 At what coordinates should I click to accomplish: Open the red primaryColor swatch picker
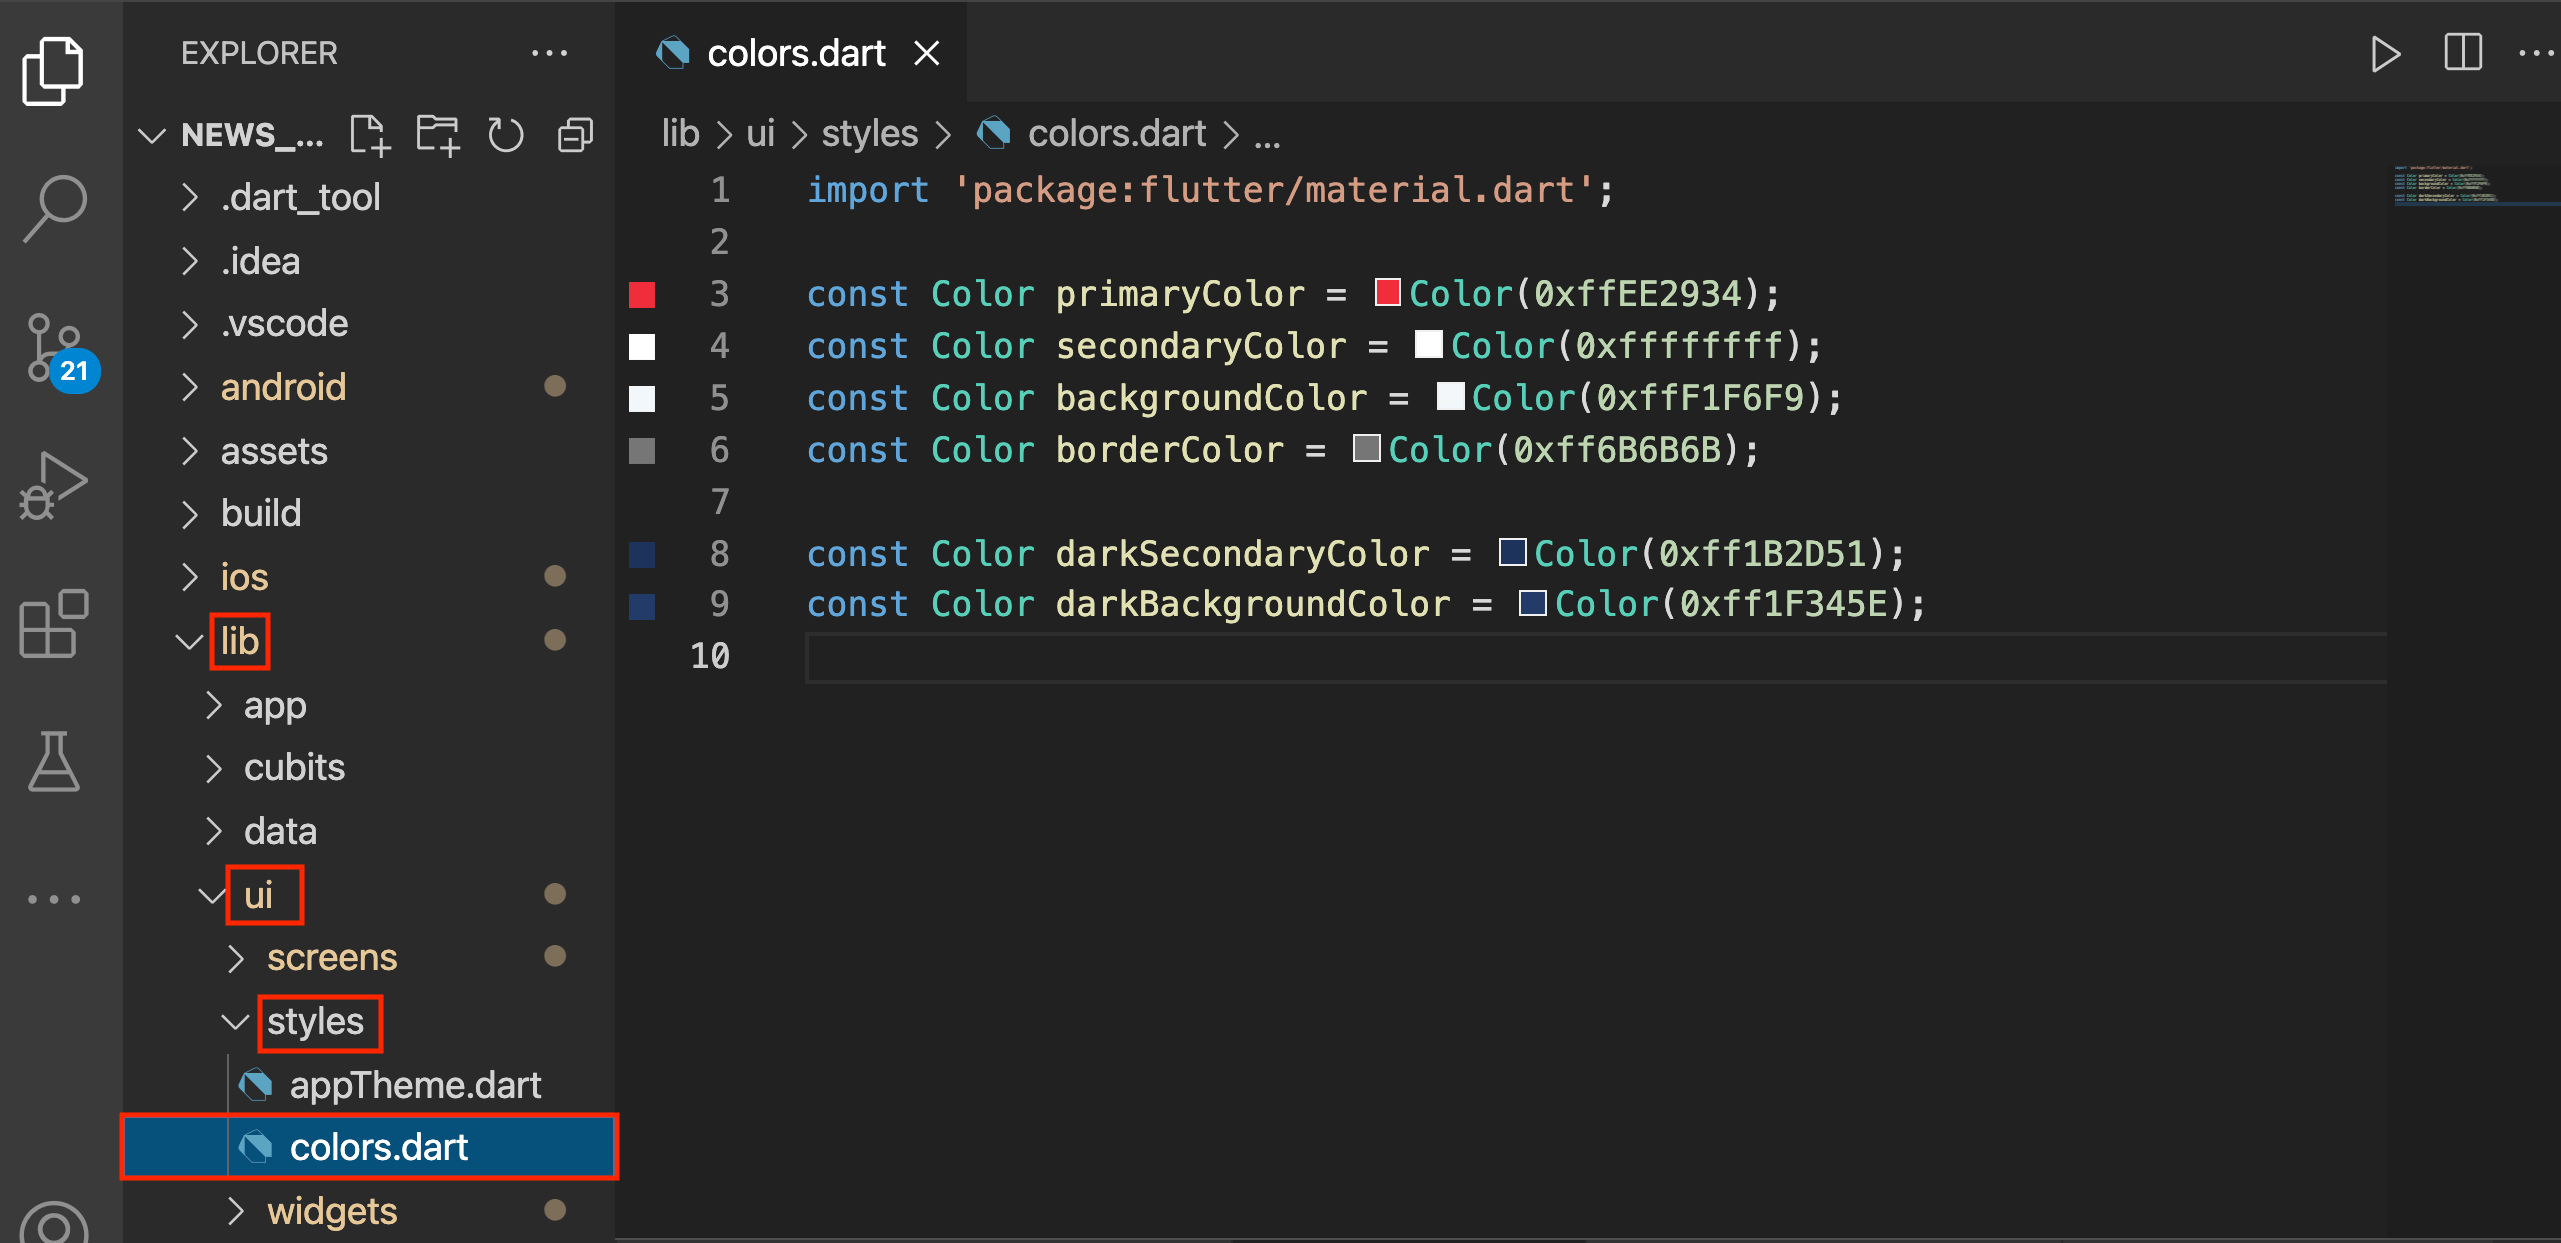pyautogui.click(x=1387, y=293)
